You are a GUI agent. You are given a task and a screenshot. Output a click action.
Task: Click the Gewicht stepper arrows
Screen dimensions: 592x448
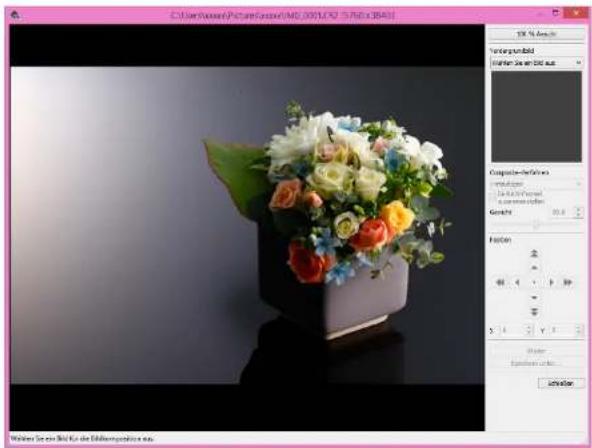tap(578, 212)
